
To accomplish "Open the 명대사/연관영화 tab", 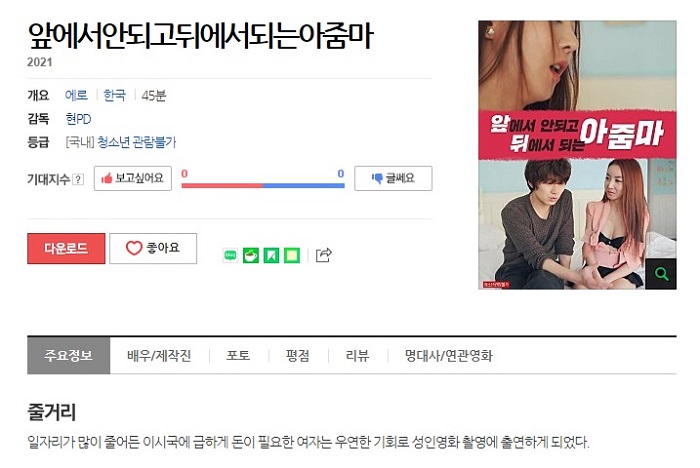I will (449, 356).
